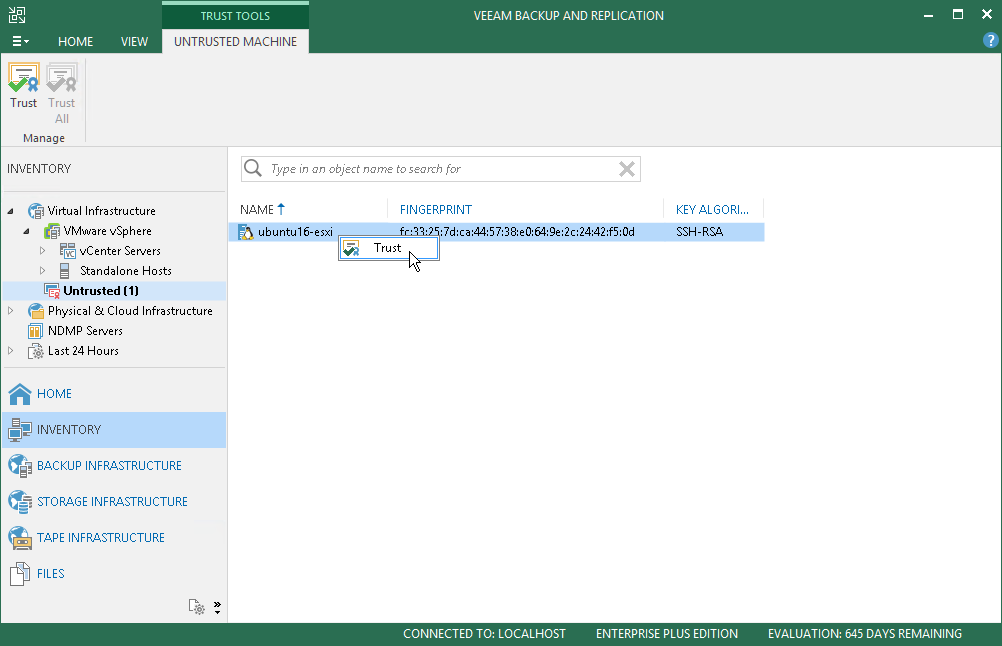Expand the Standalone Hosts node
The height and width of the screenshot is (646, 1002).
[42, 270]
